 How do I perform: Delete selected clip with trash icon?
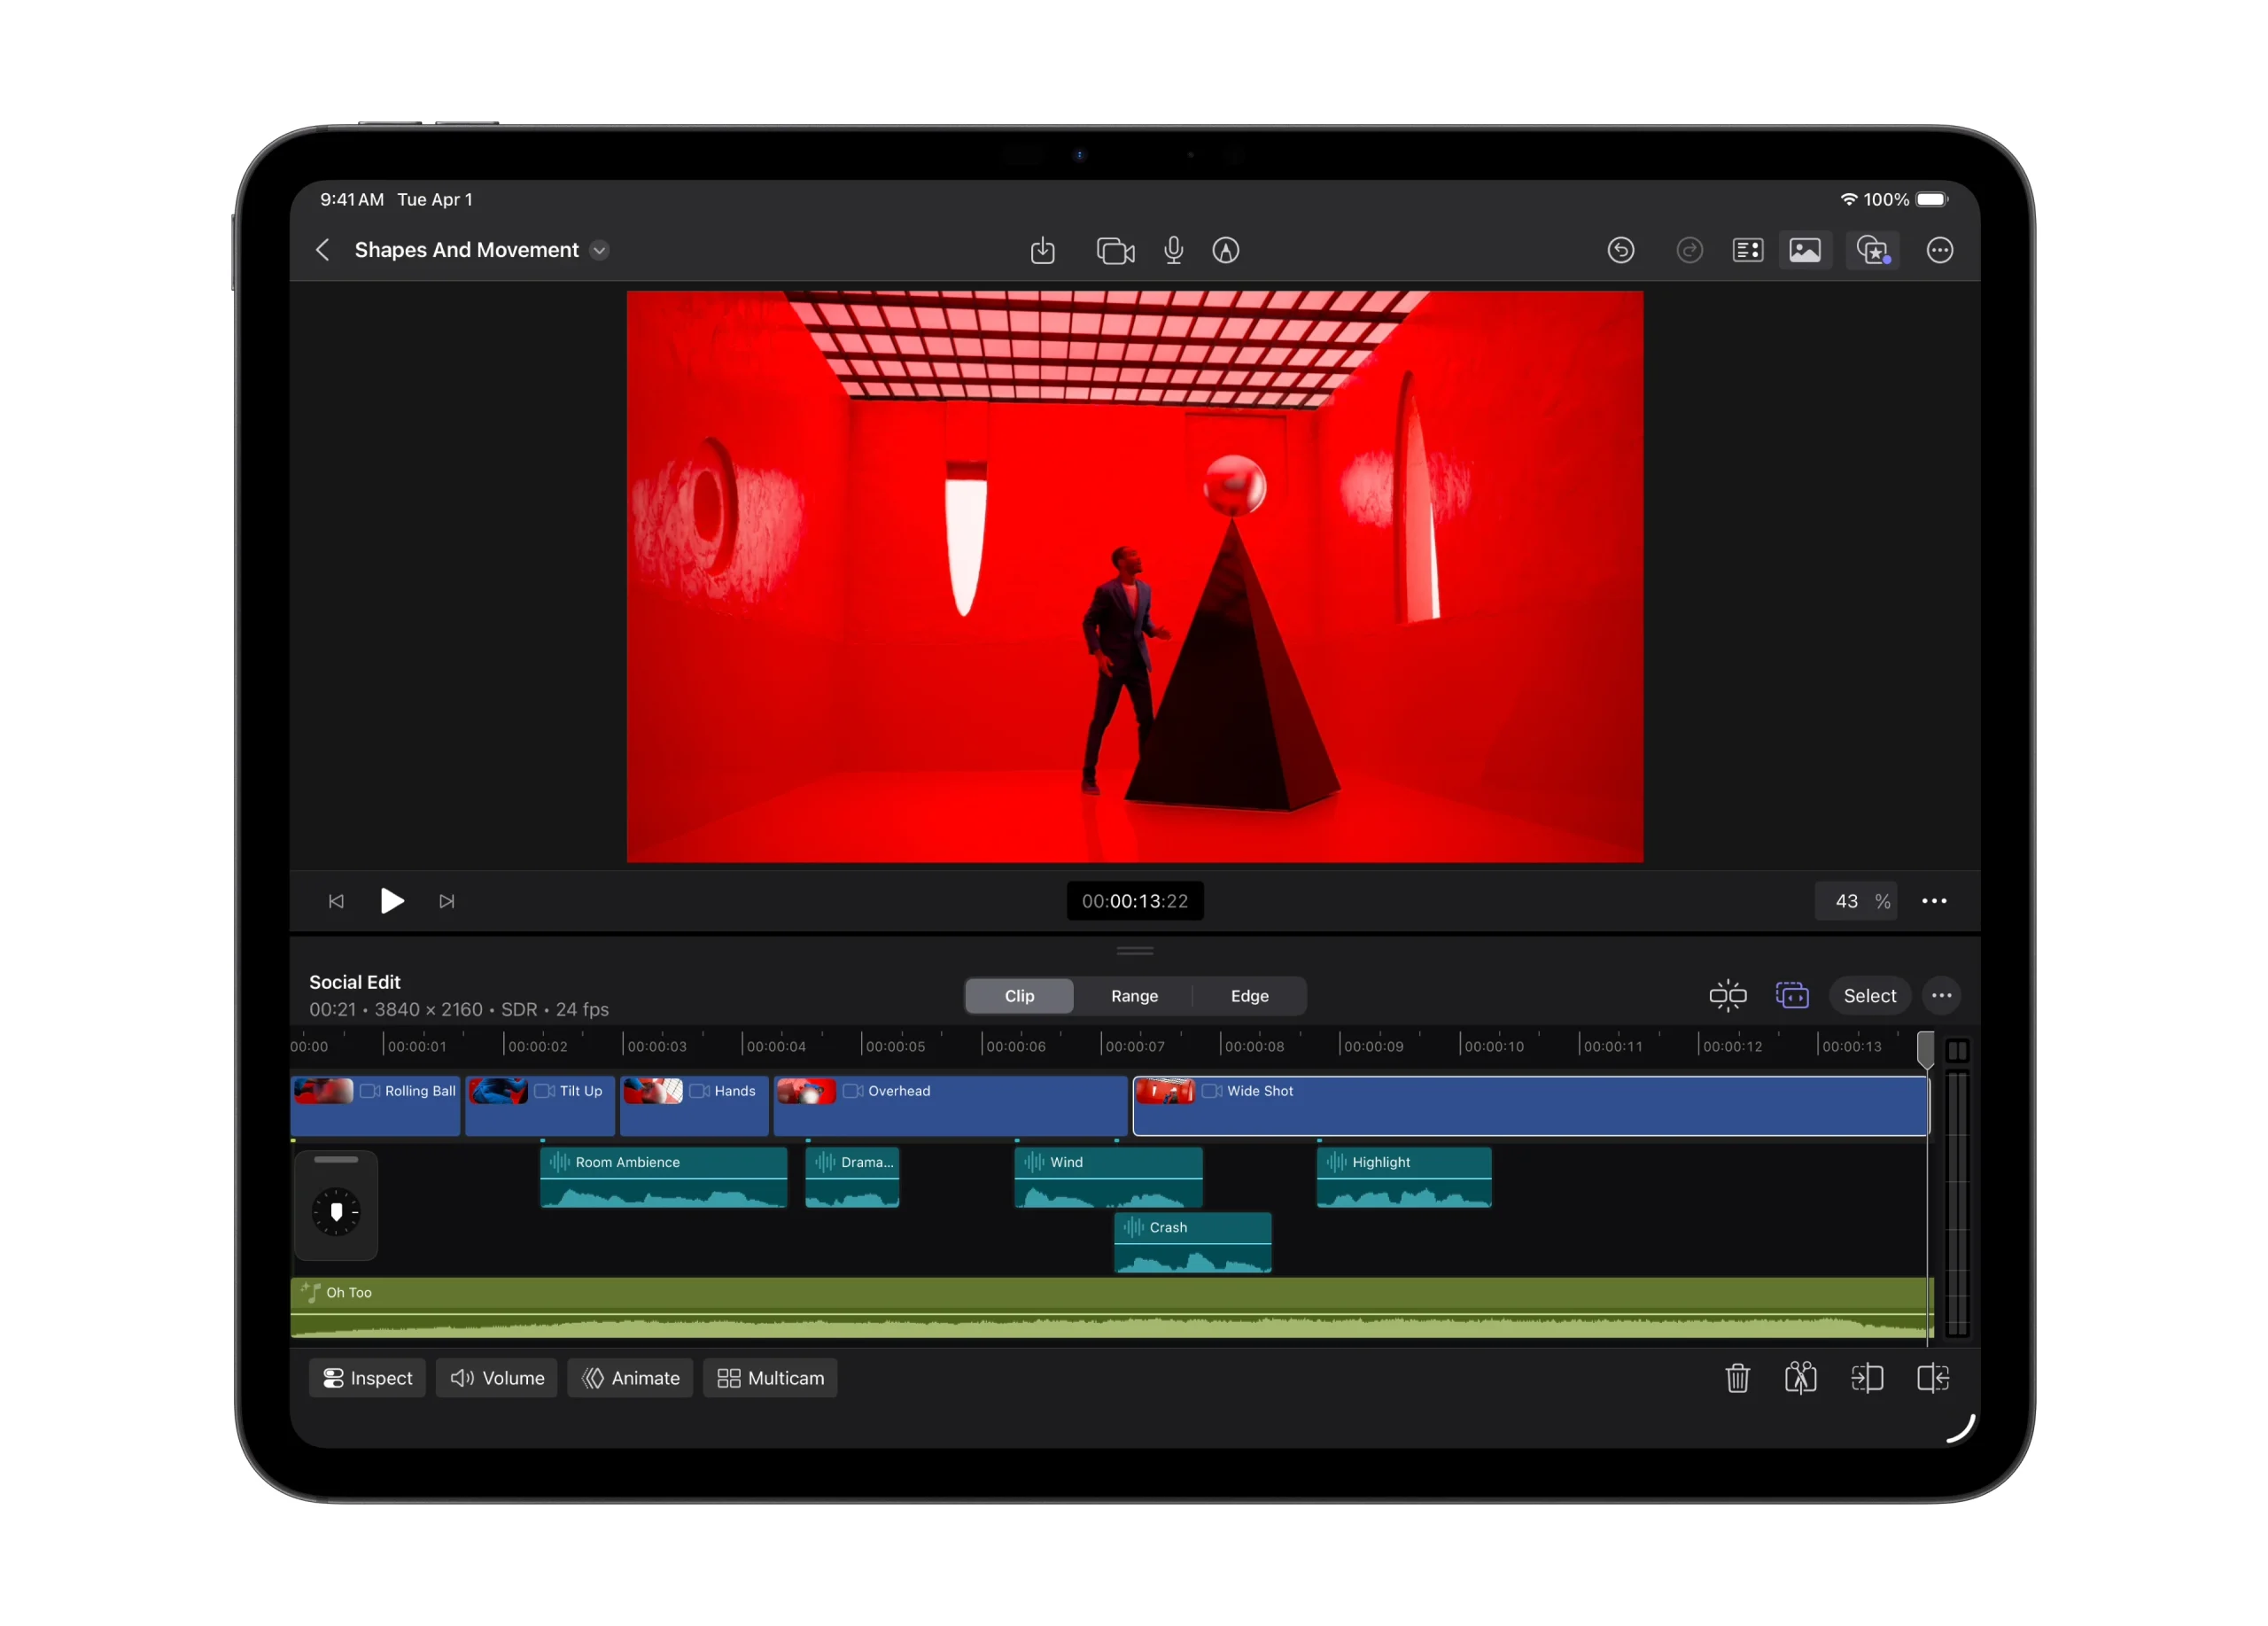click(x=1737, y=1378)
